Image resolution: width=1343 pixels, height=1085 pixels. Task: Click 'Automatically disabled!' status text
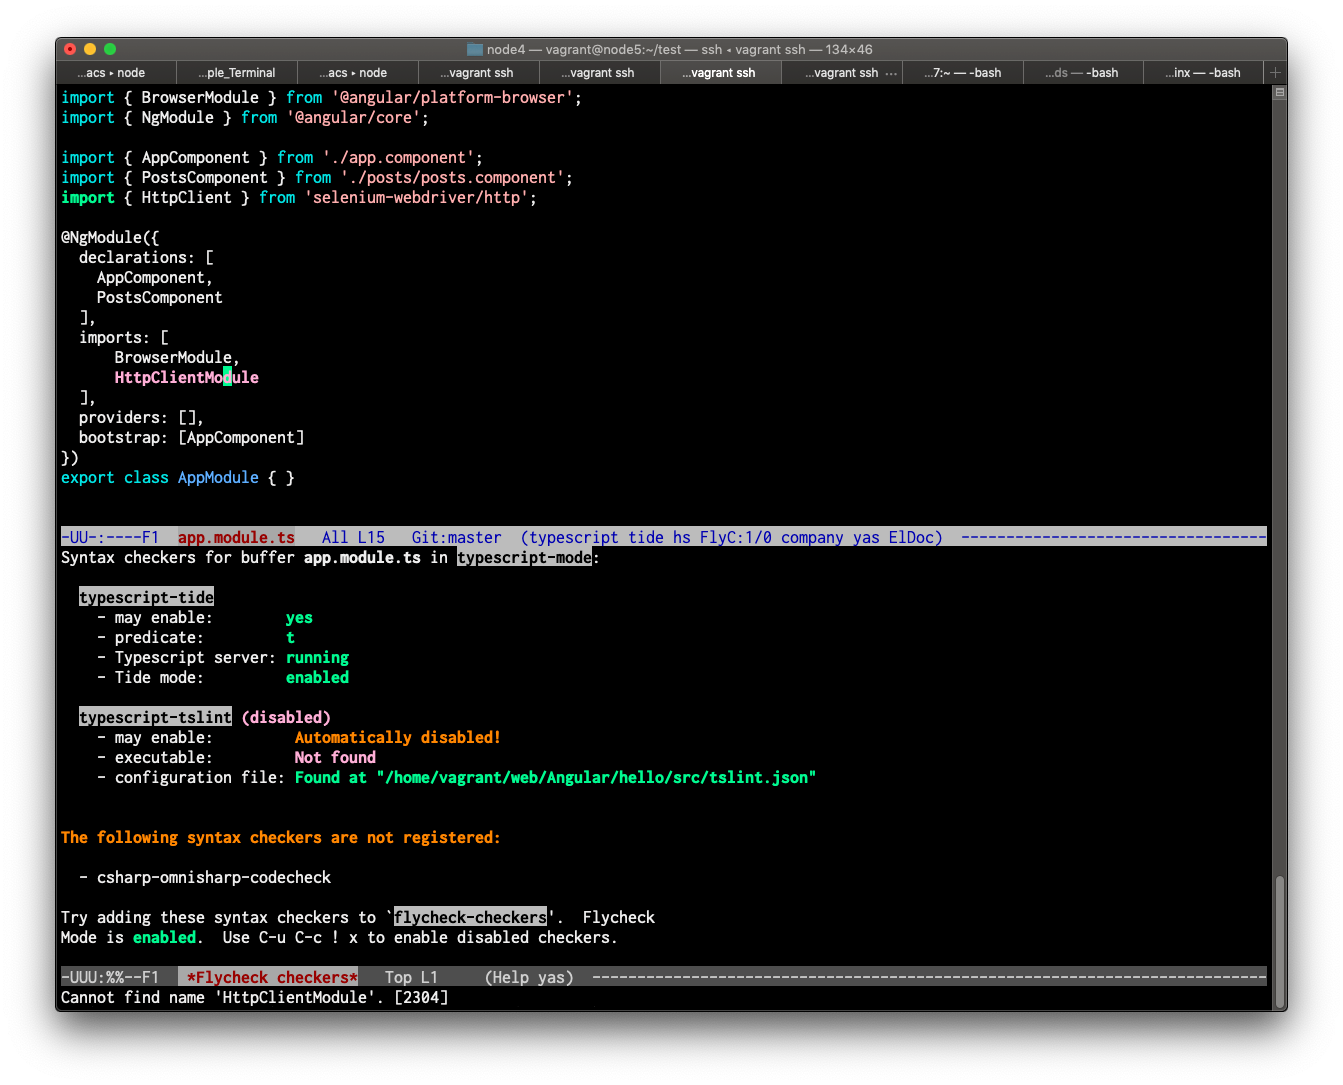(398, 738)
